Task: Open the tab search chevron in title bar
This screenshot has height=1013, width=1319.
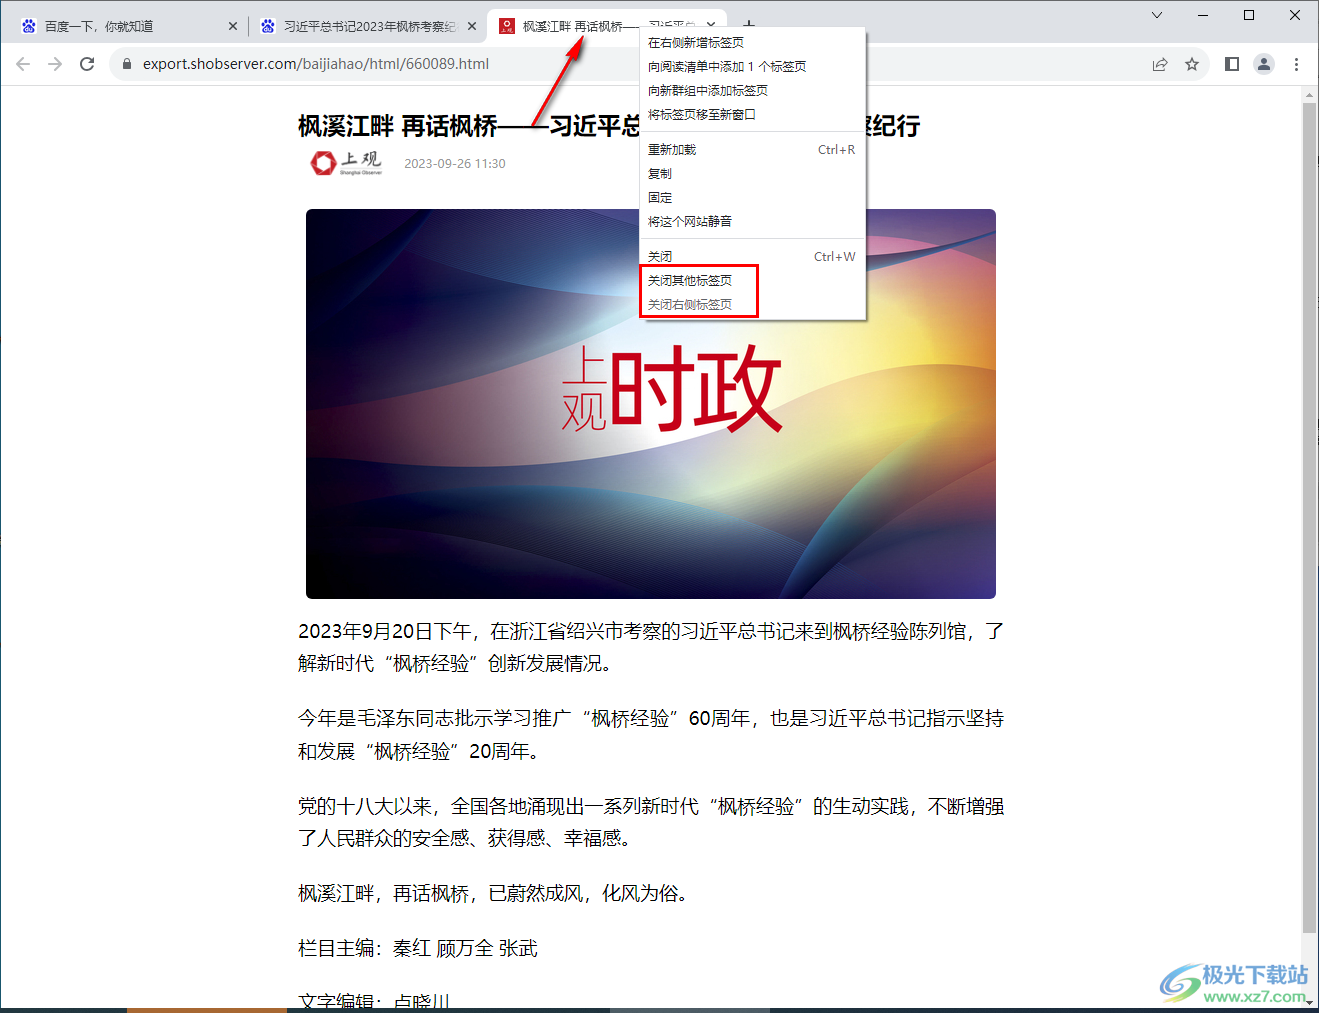Action: [x=1157, y=15]
